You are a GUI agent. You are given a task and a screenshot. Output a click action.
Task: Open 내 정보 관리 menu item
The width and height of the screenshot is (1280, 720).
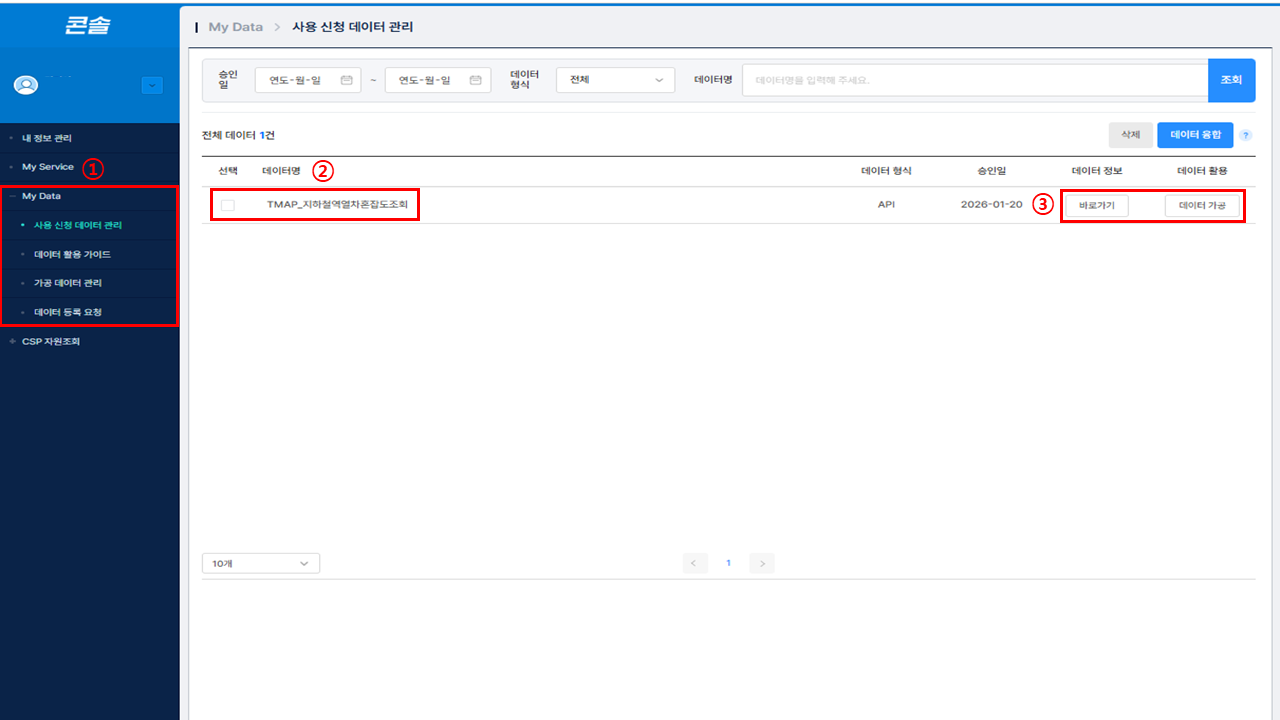pos(47,138)
